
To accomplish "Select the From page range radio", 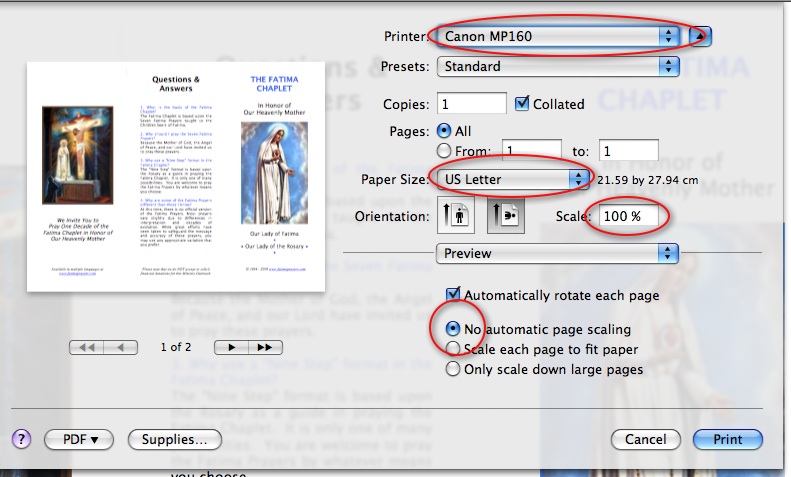I will (444, 151).
